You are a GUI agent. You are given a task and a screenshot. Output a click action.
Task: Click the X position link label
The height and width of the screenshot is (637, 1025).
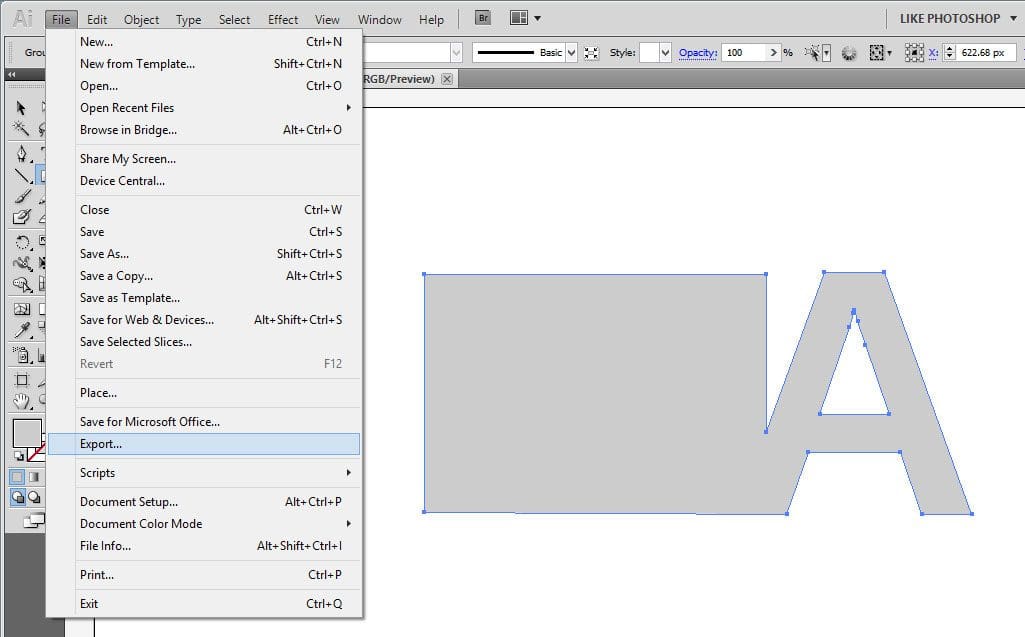click(933, 52)
